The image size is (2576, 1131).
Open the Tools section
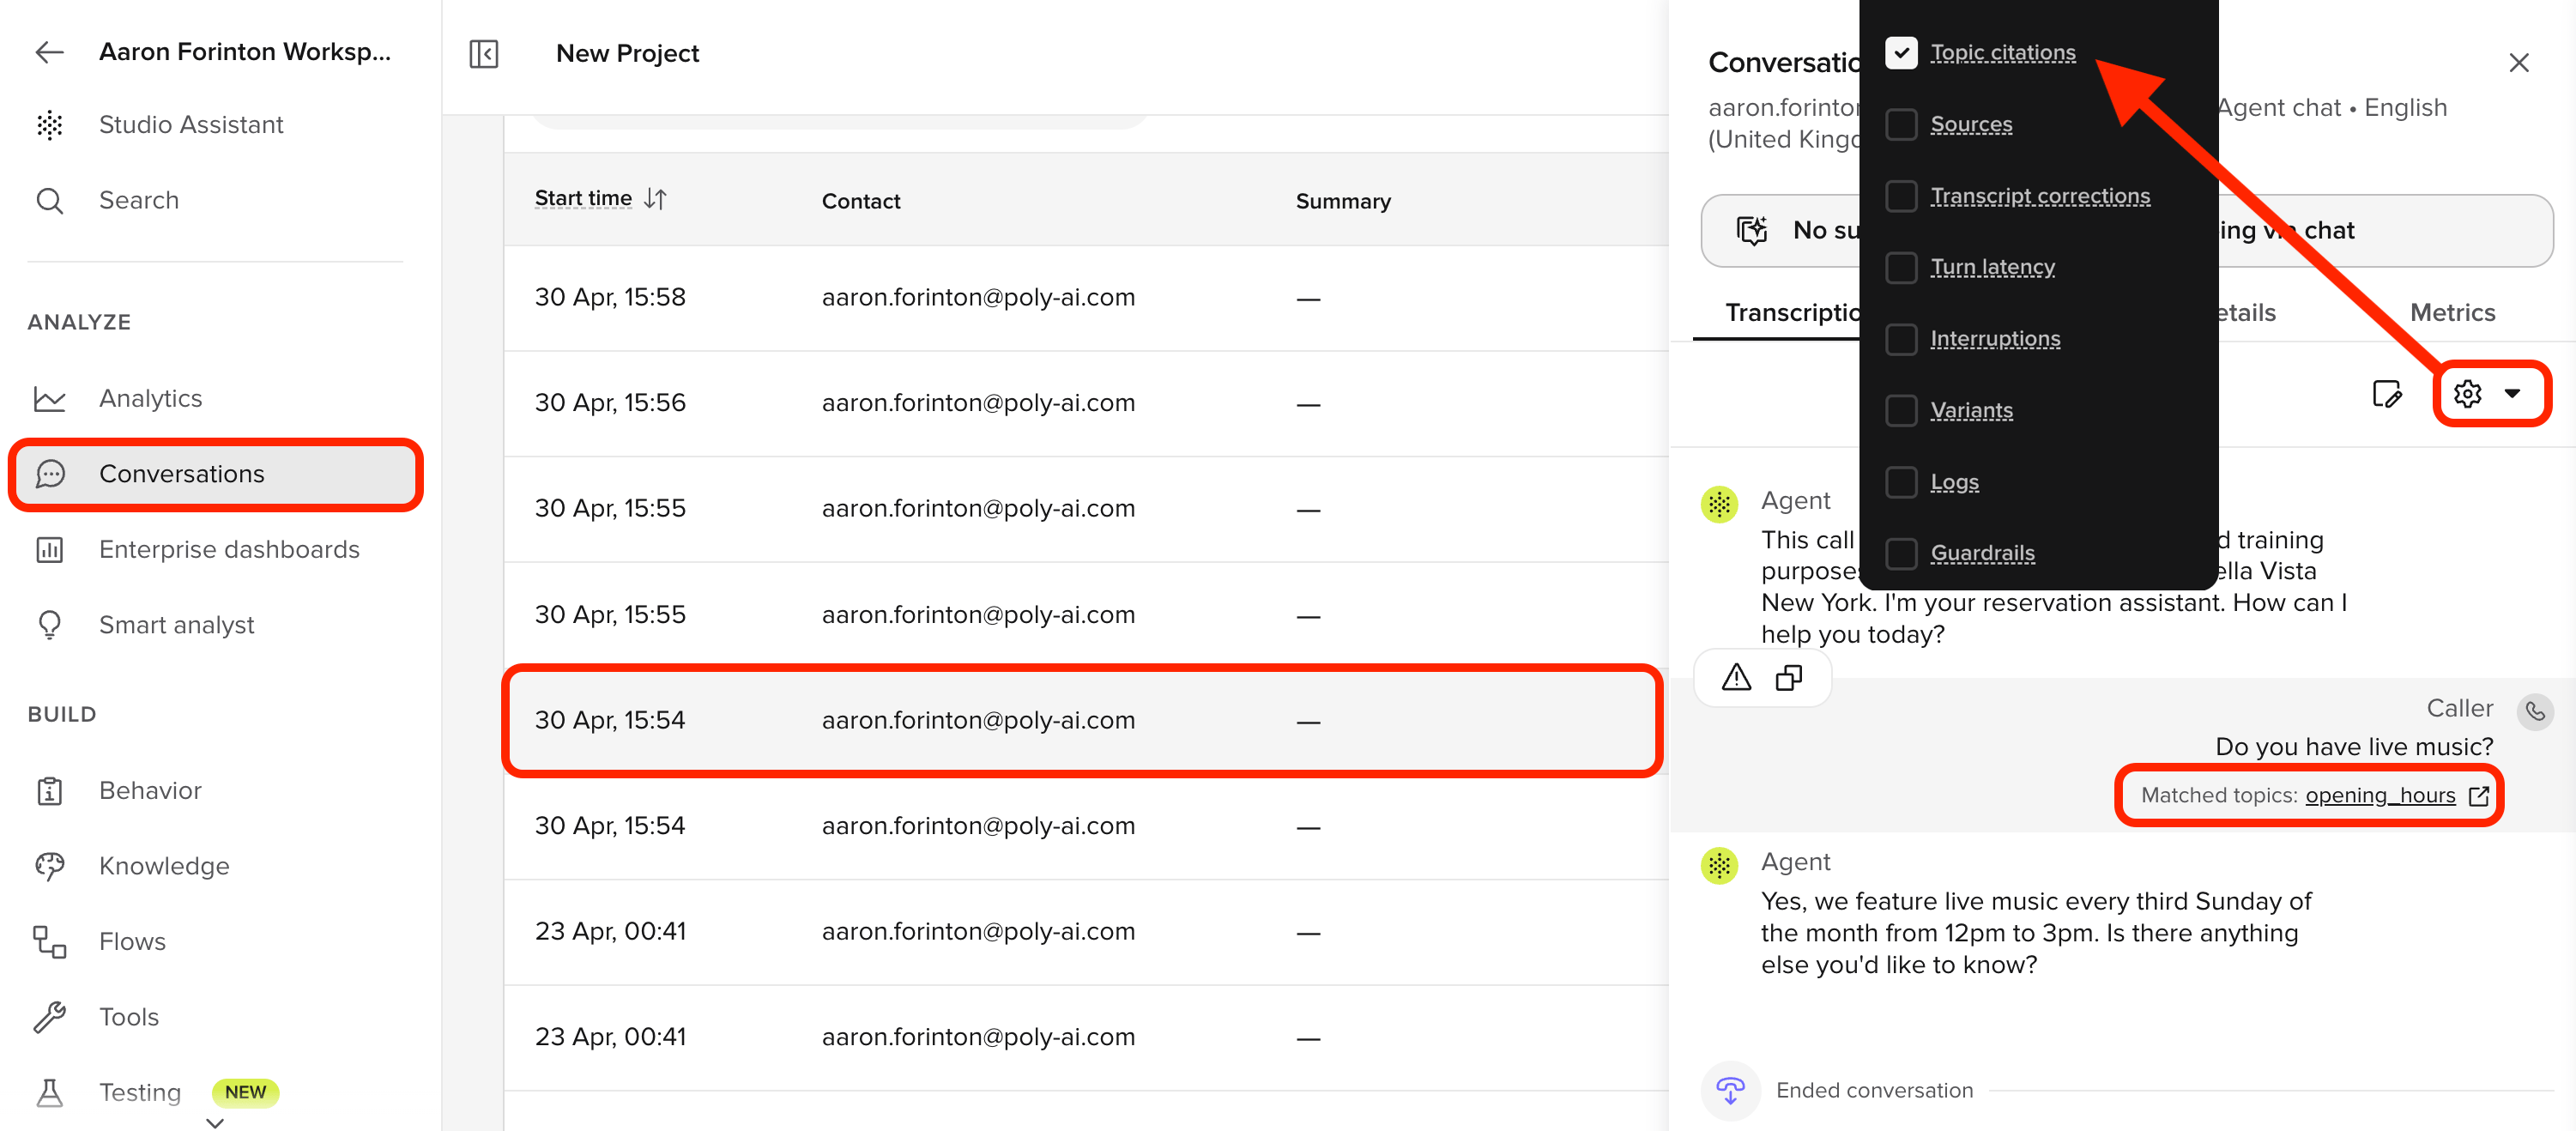[129, 1017]
